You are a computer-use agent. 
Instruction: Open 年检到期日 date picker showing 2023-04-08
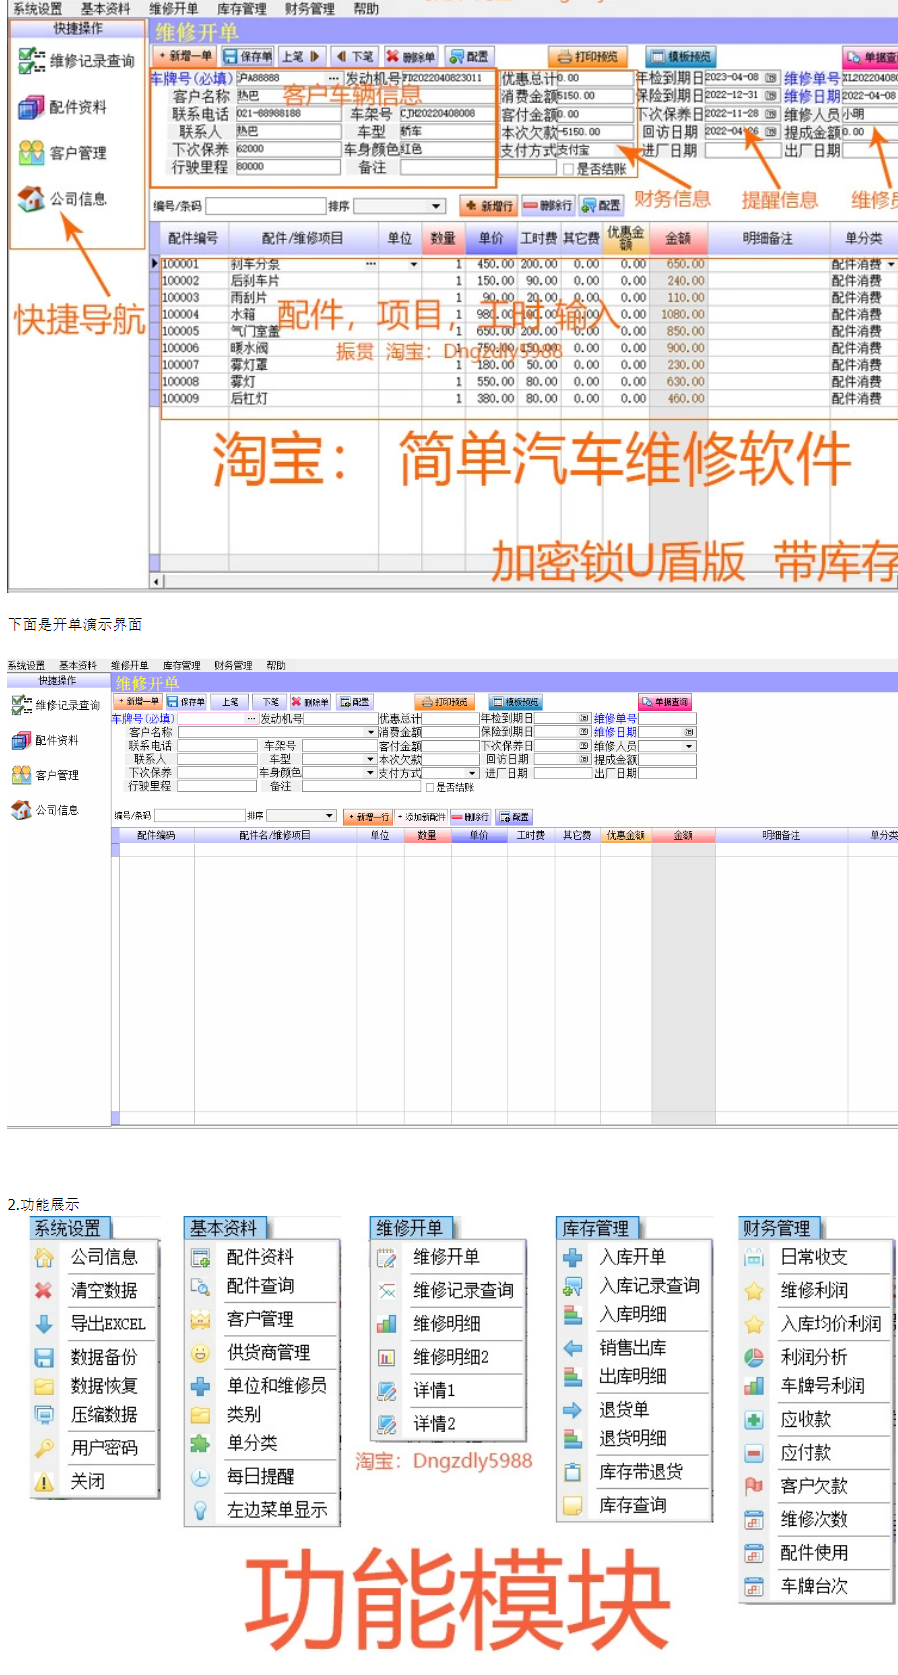coord(771,78)
